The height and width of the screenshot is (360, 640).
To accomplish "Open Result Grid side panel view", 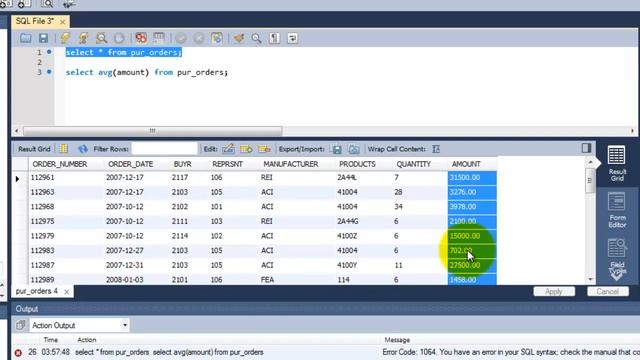I will coord(617,163).
